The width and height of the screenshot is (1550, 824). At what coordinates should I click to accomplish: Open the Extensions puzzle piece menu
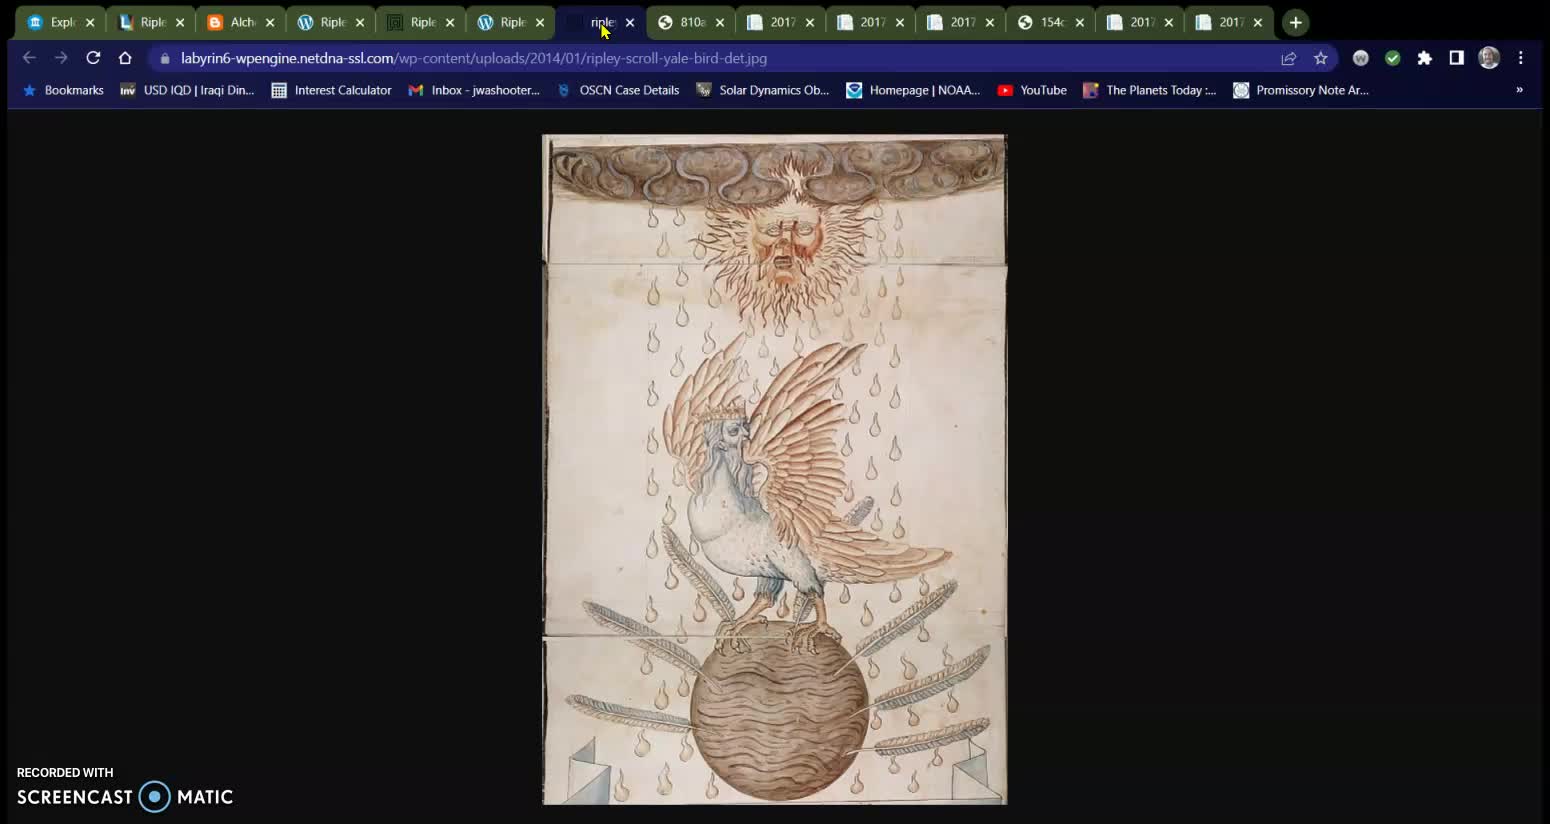click(x=1425, y=58)
